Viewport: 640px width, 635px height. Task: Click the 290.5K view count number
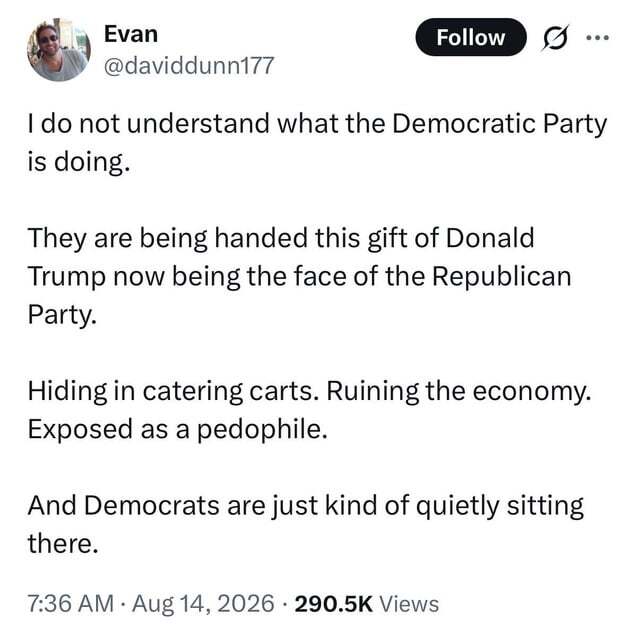tap(333, 604)
